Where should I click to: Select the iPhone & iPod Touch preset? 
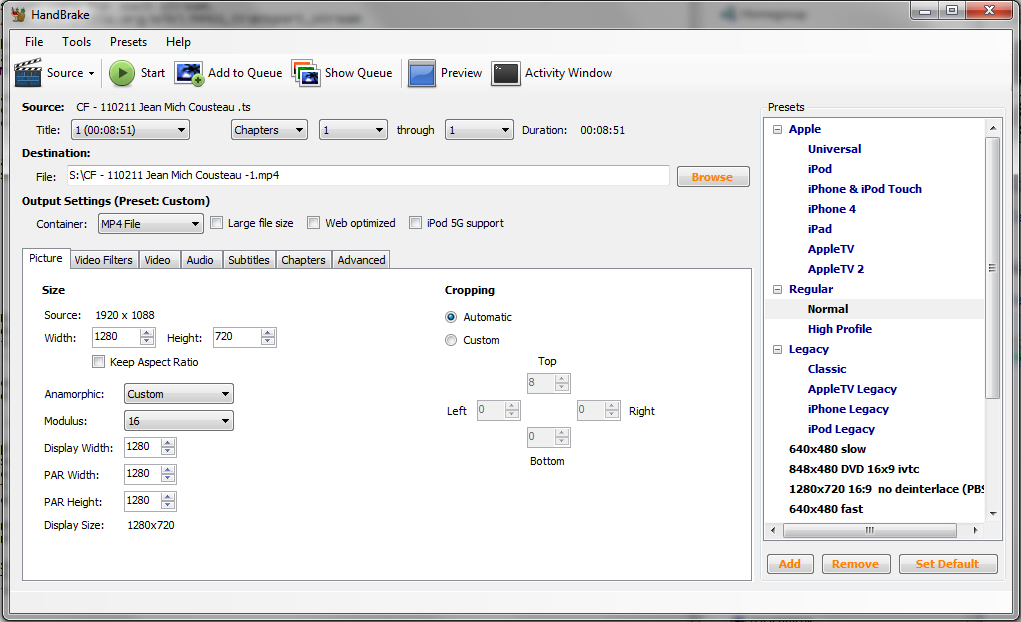[865, 189]
